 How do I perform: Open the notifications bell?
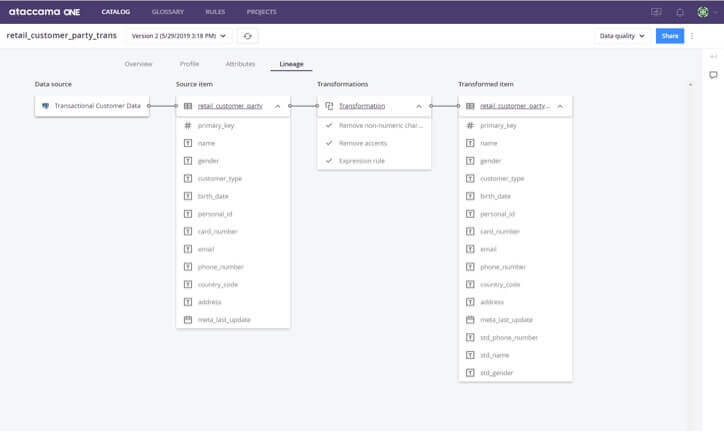click(680, 12)
